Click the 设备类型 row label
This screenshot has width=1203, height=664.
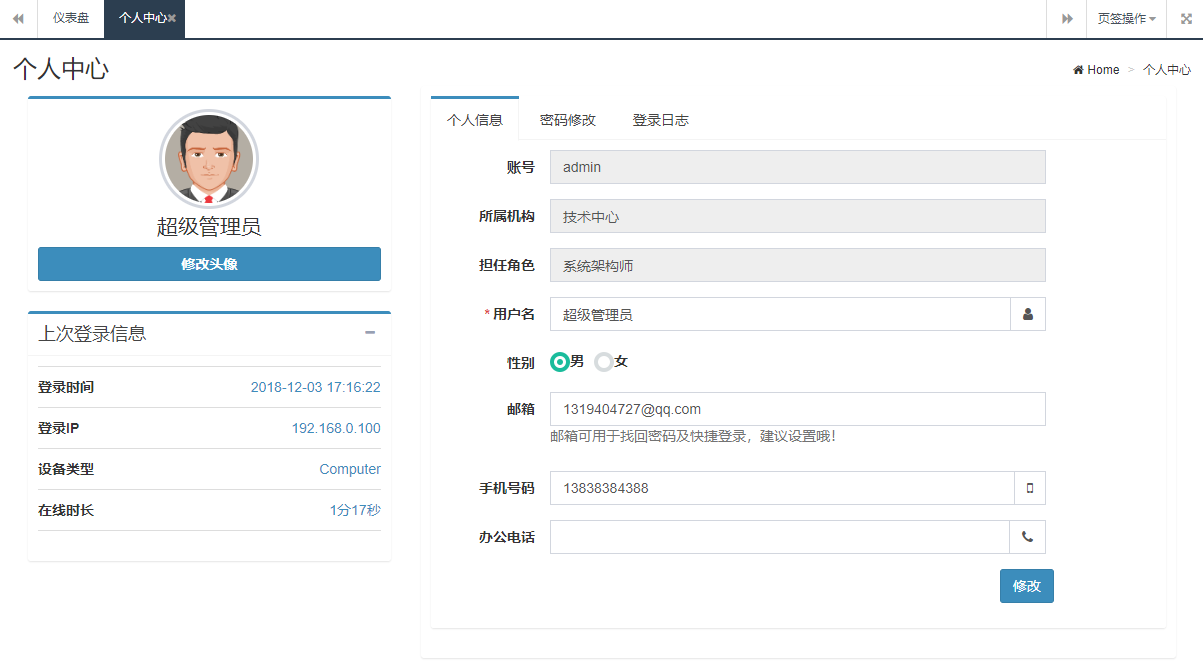click(66, 469)
